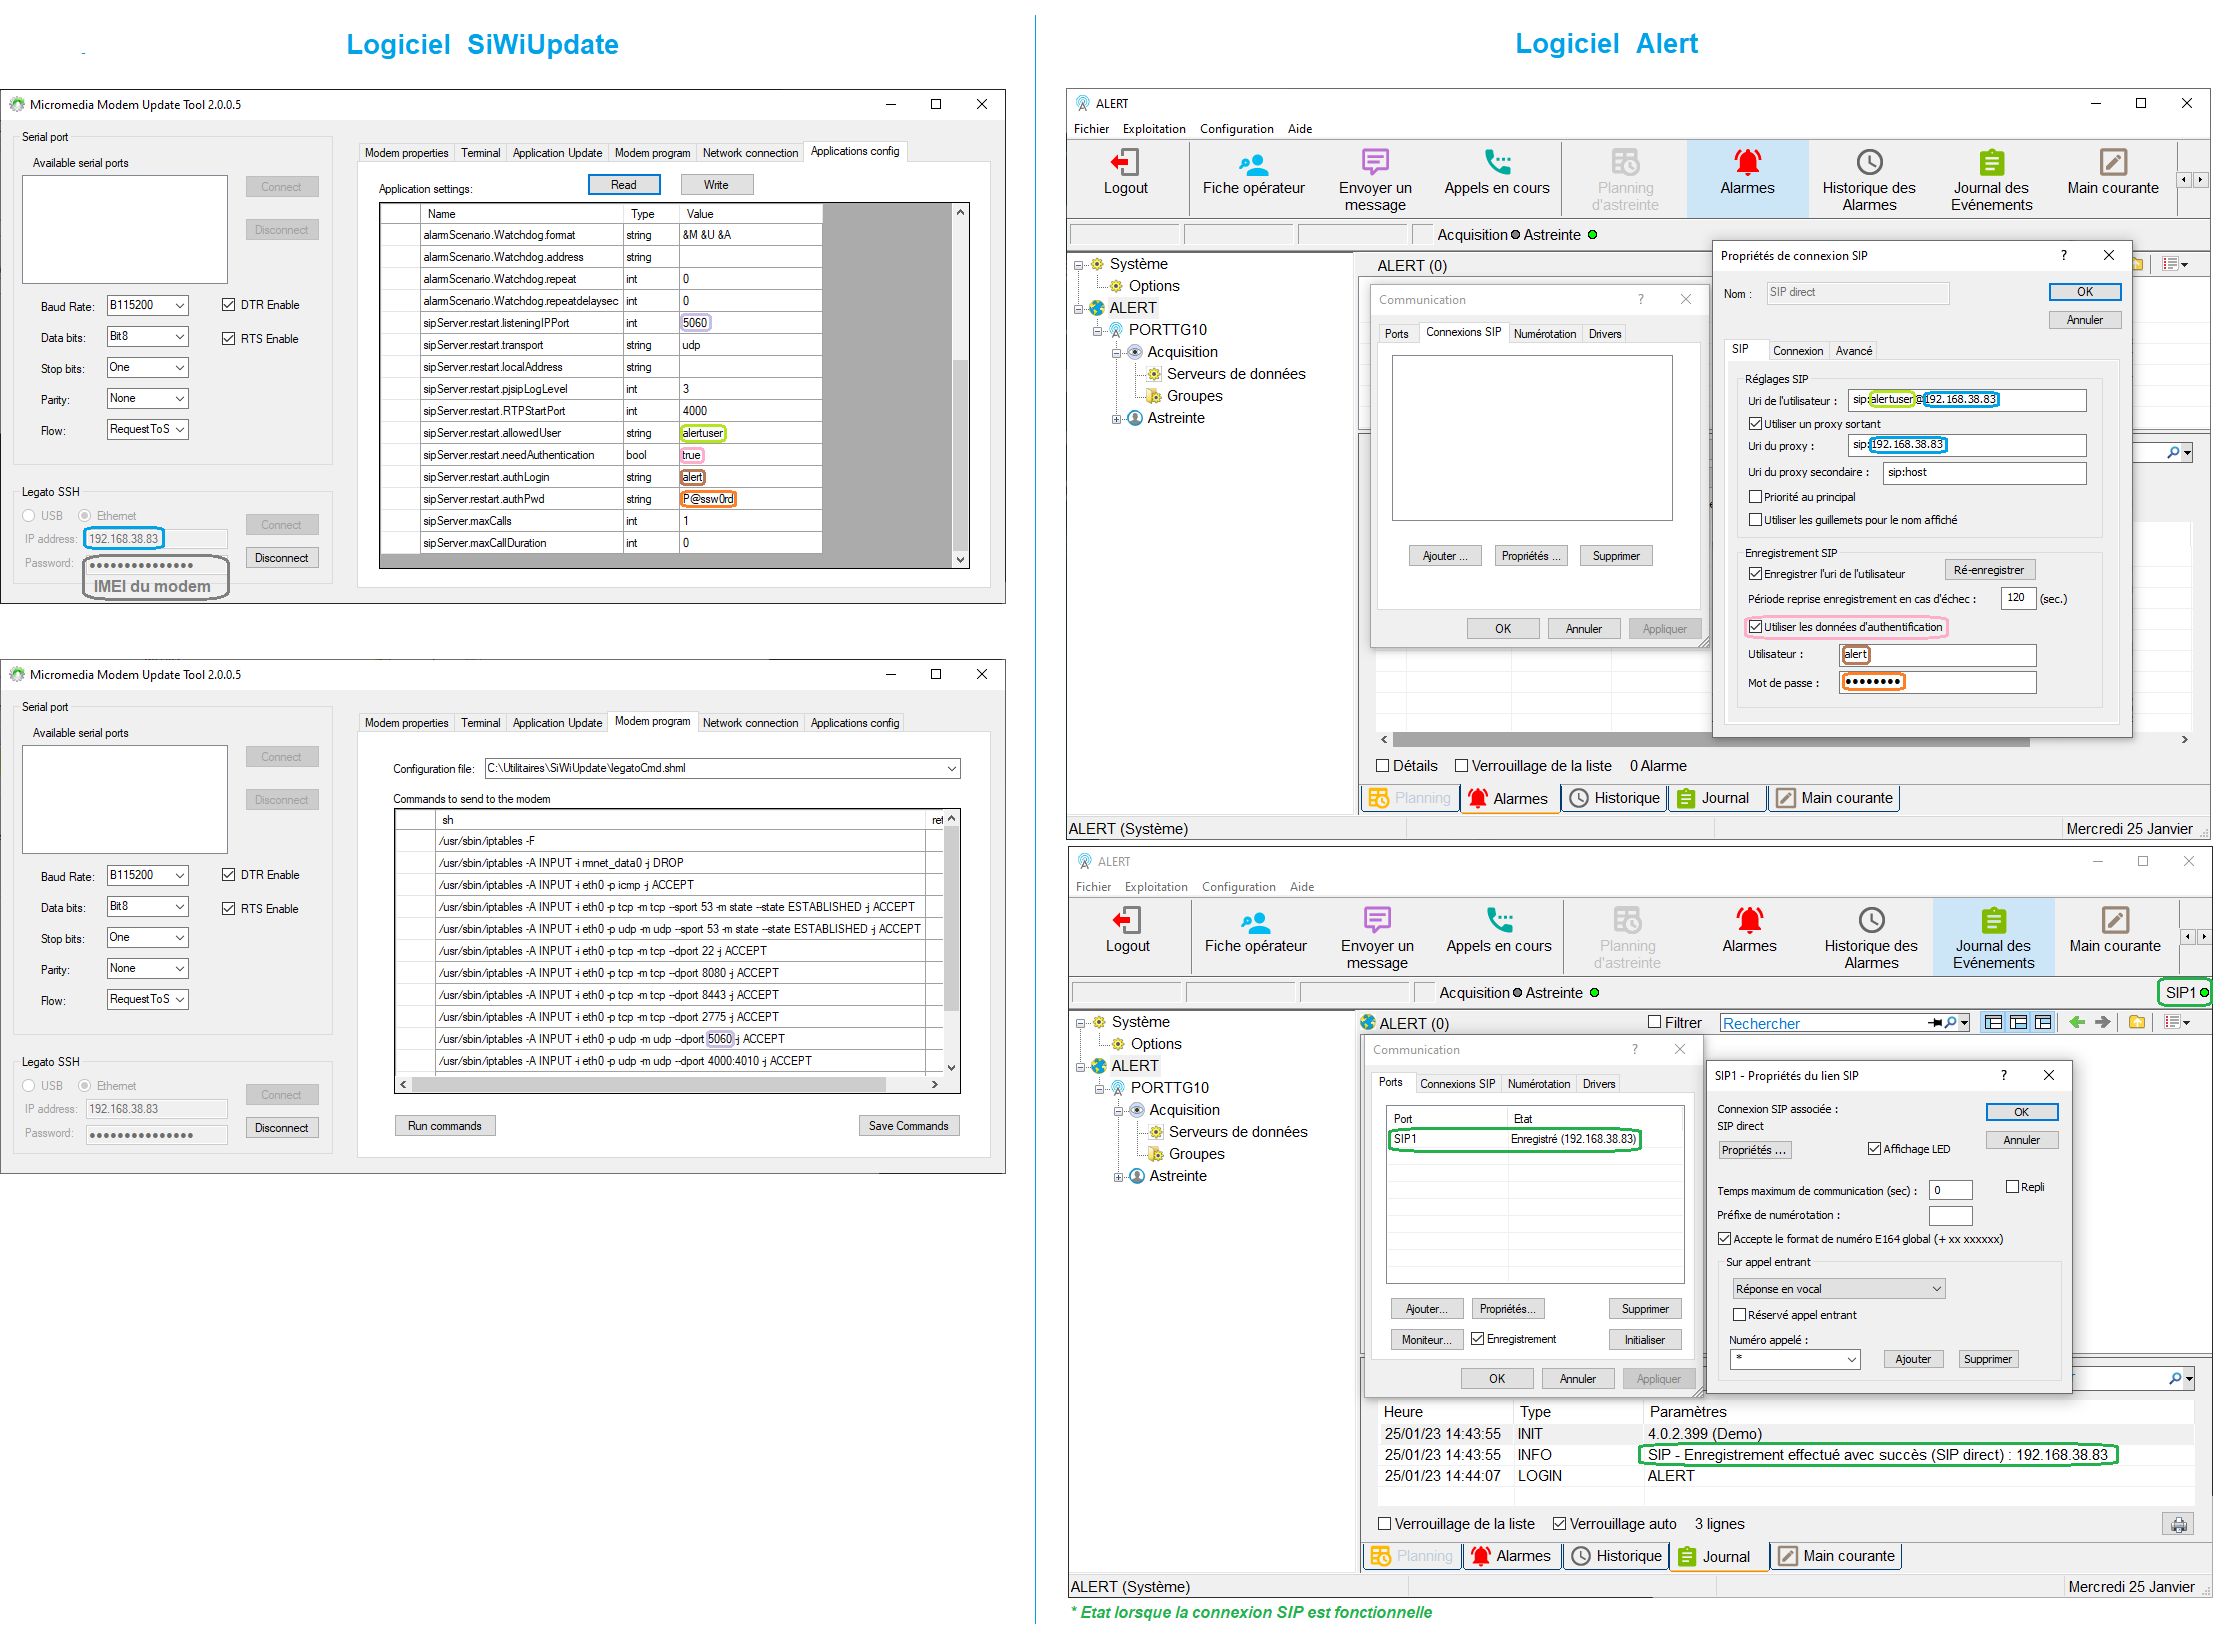Open Appels en cours panel
This screenshot has width=2236, height=1634.
(x=1497, y=177)
